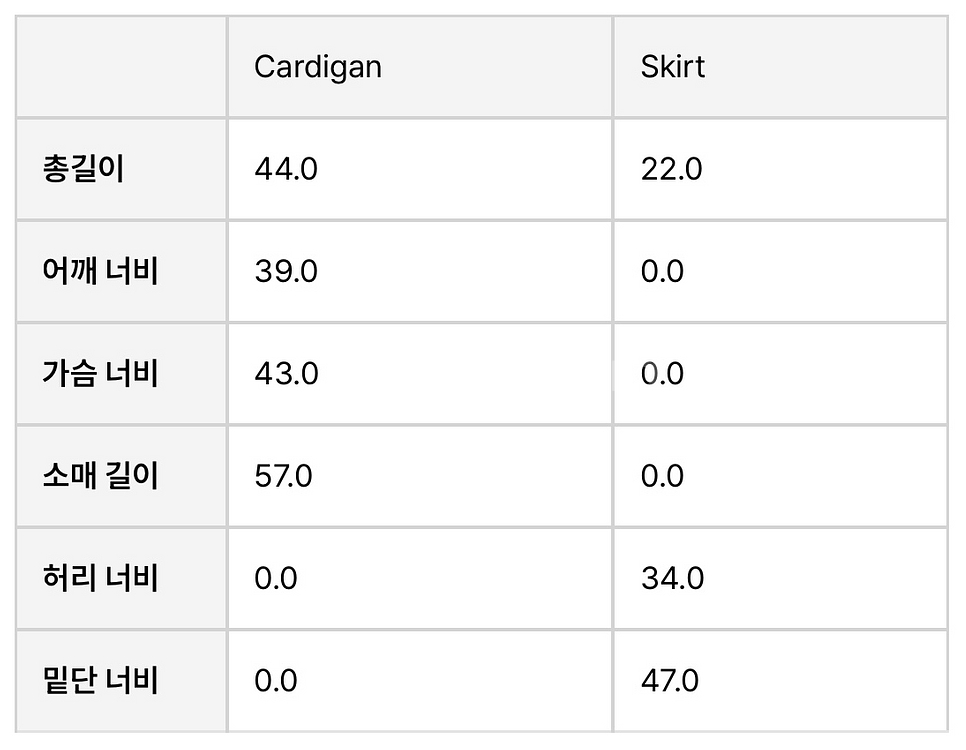The image size is (966, 750).
Task: Select the 소매 길이 row label
Action: 100,476
